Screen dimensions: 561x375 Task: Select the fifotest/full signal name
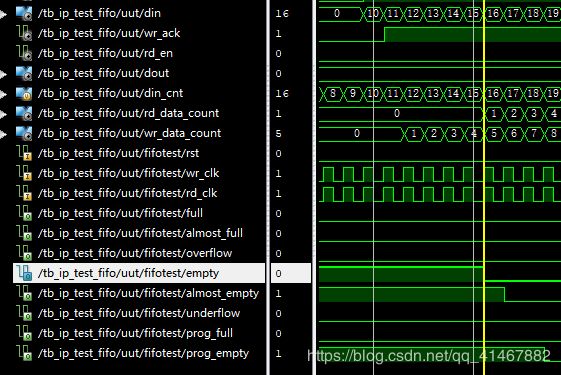coord(120,213)
